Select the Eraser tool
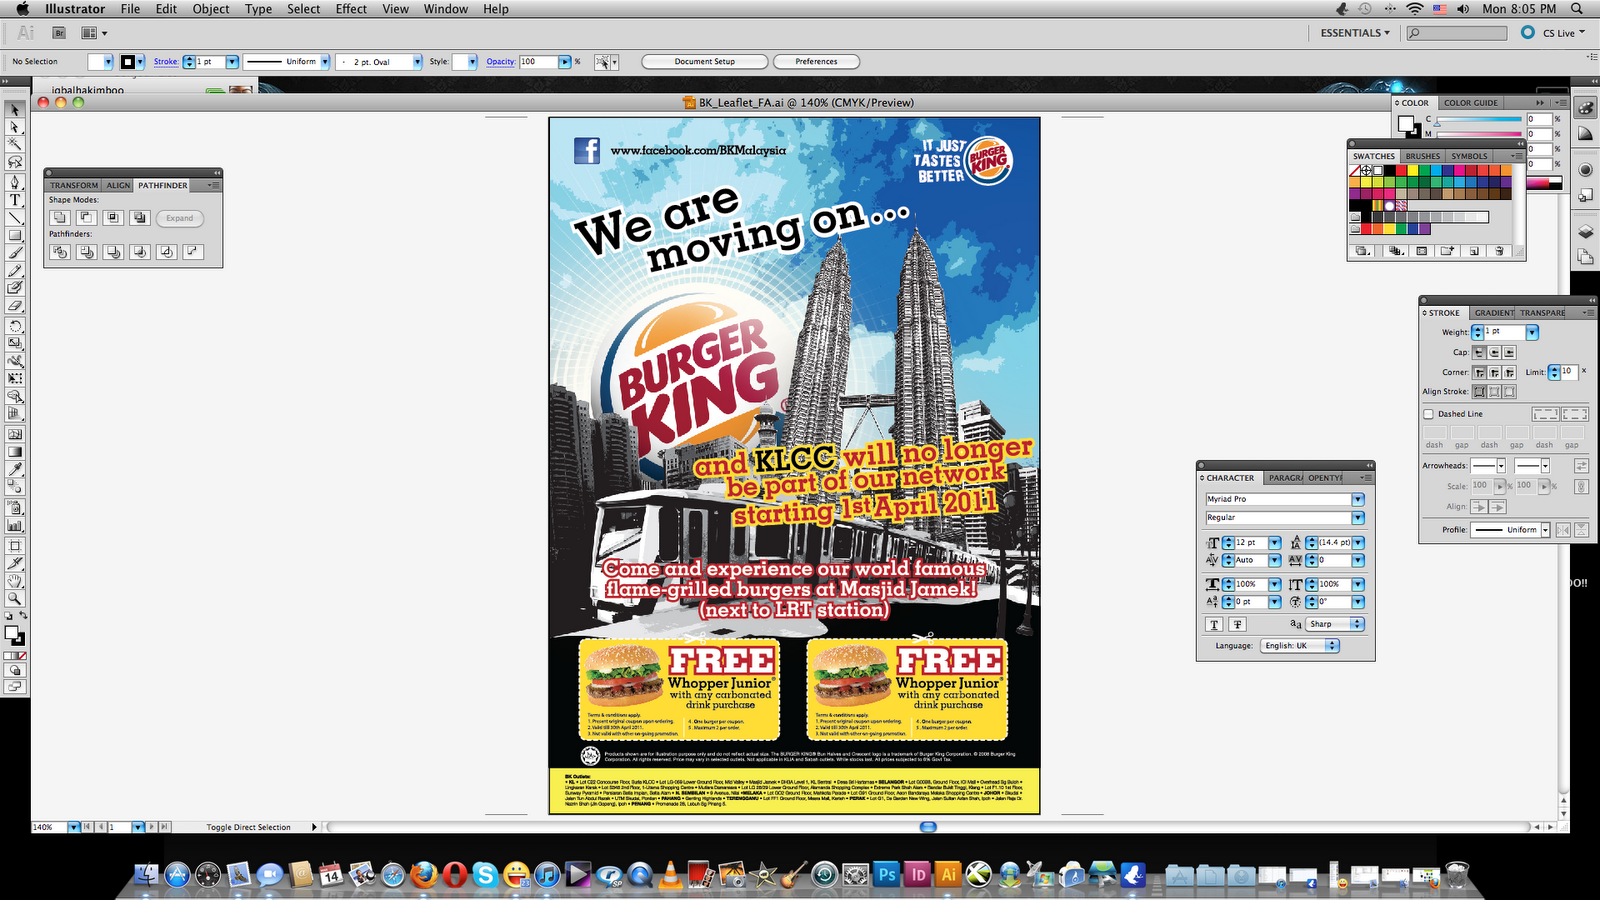The image size is (1600, 900). (15, 306)
